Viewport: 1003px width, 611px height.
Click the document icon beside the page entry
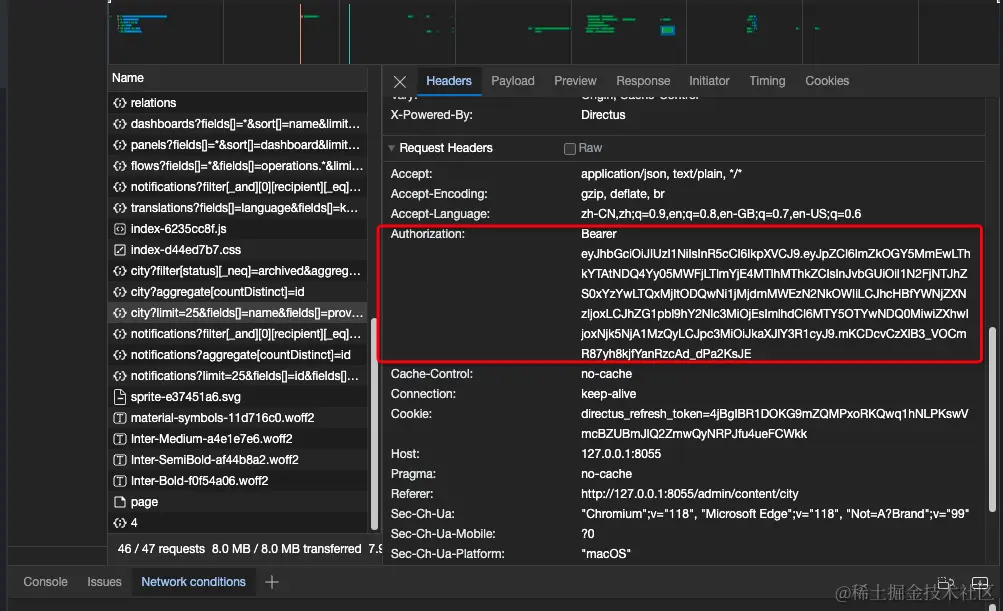pyautogui.click(x=122, y=501)
